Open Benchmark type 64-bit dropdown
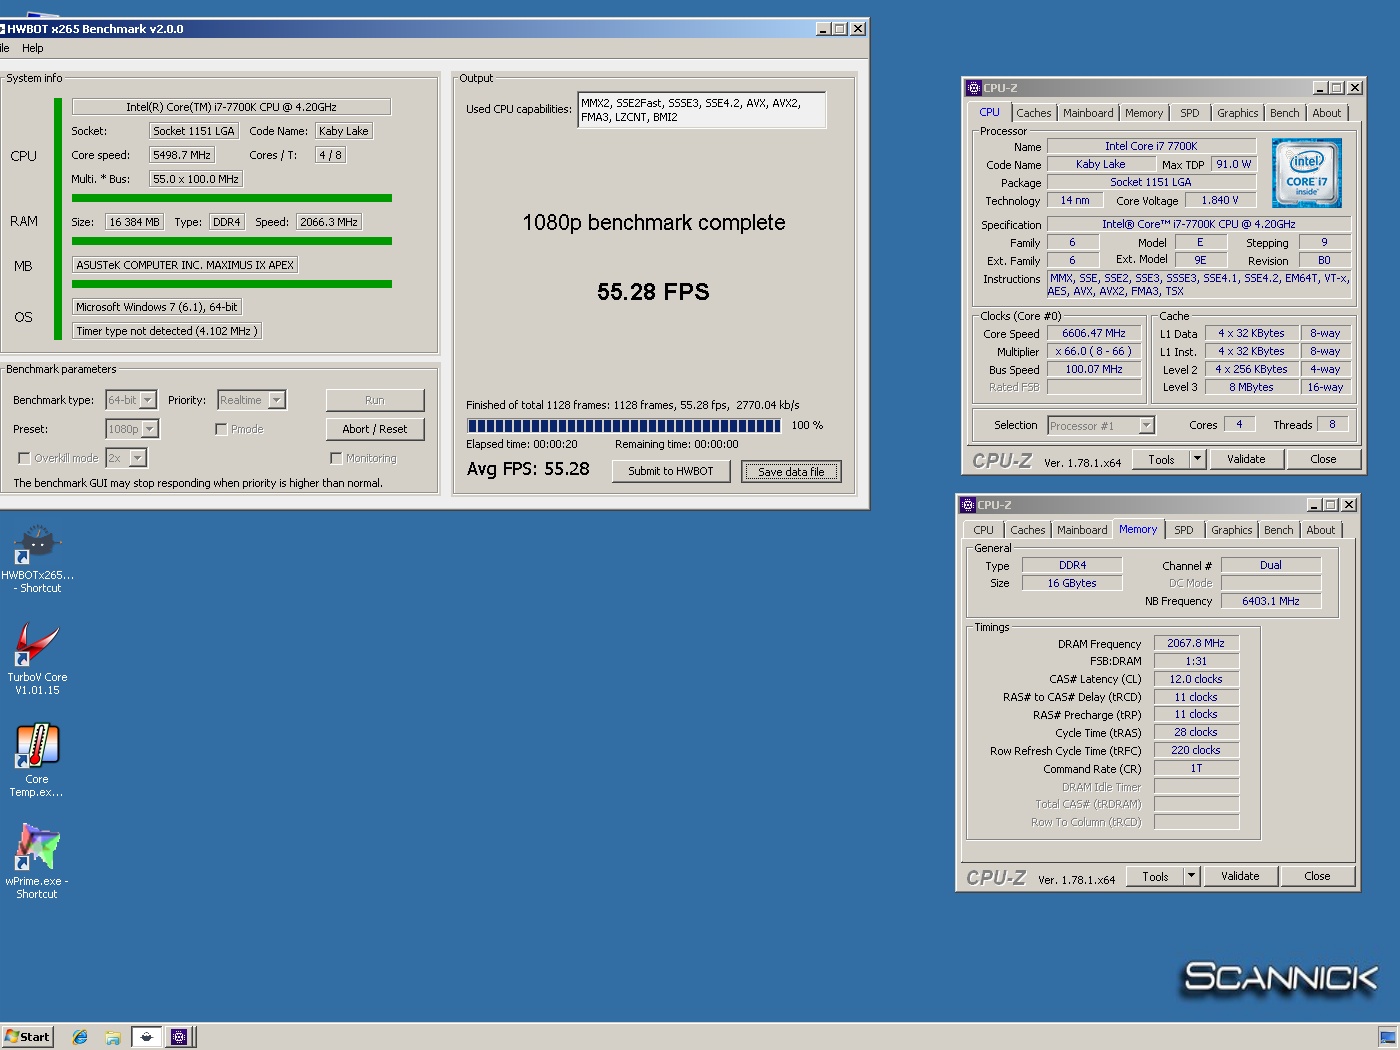 [148, 400]
